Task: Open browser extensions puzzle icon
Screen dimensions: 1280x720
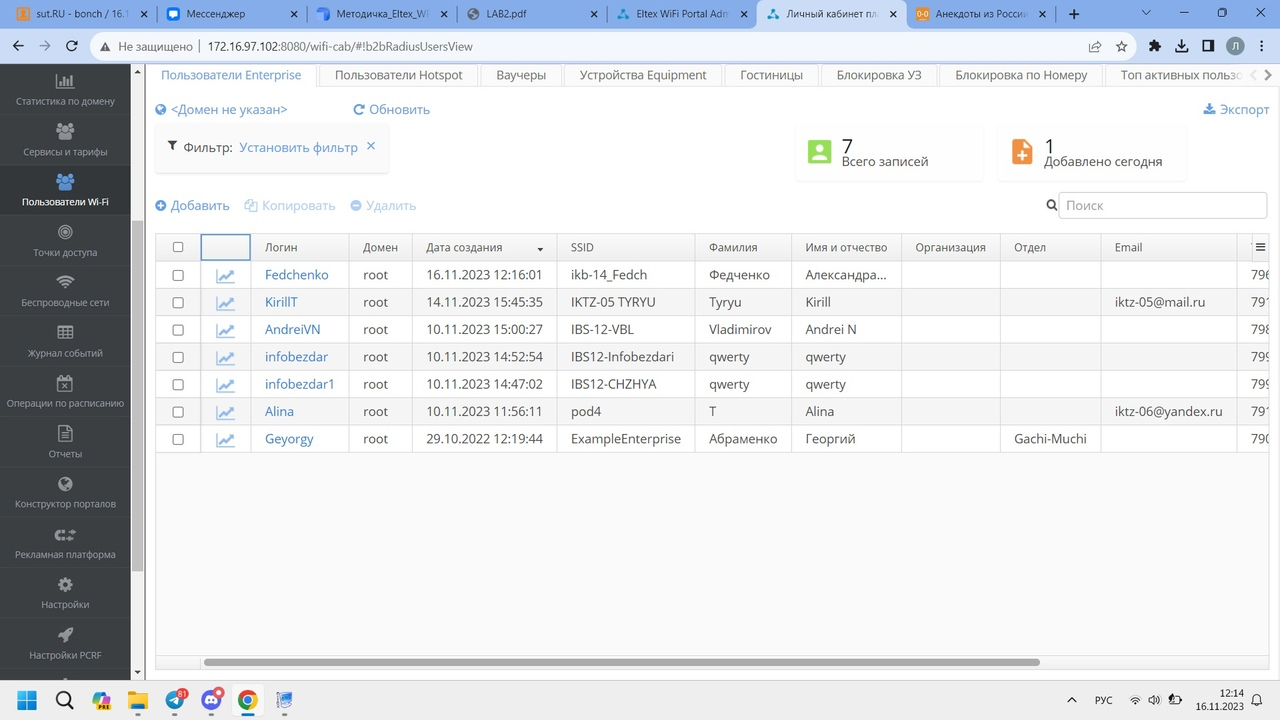Action: [x=1155, y=46]
